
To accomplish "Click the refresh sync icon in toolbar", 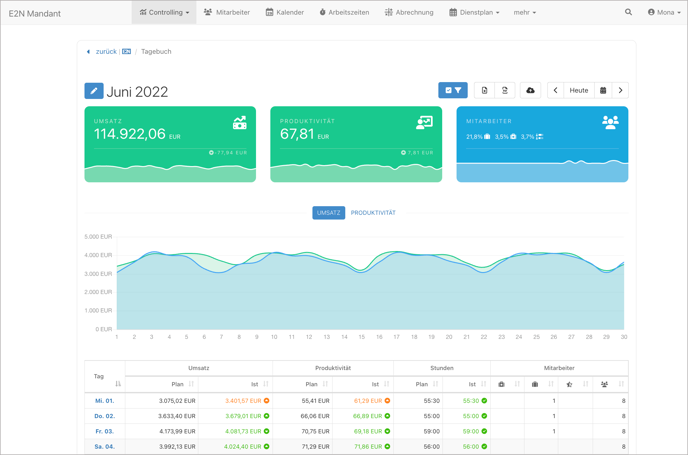I will click(505, 90).
